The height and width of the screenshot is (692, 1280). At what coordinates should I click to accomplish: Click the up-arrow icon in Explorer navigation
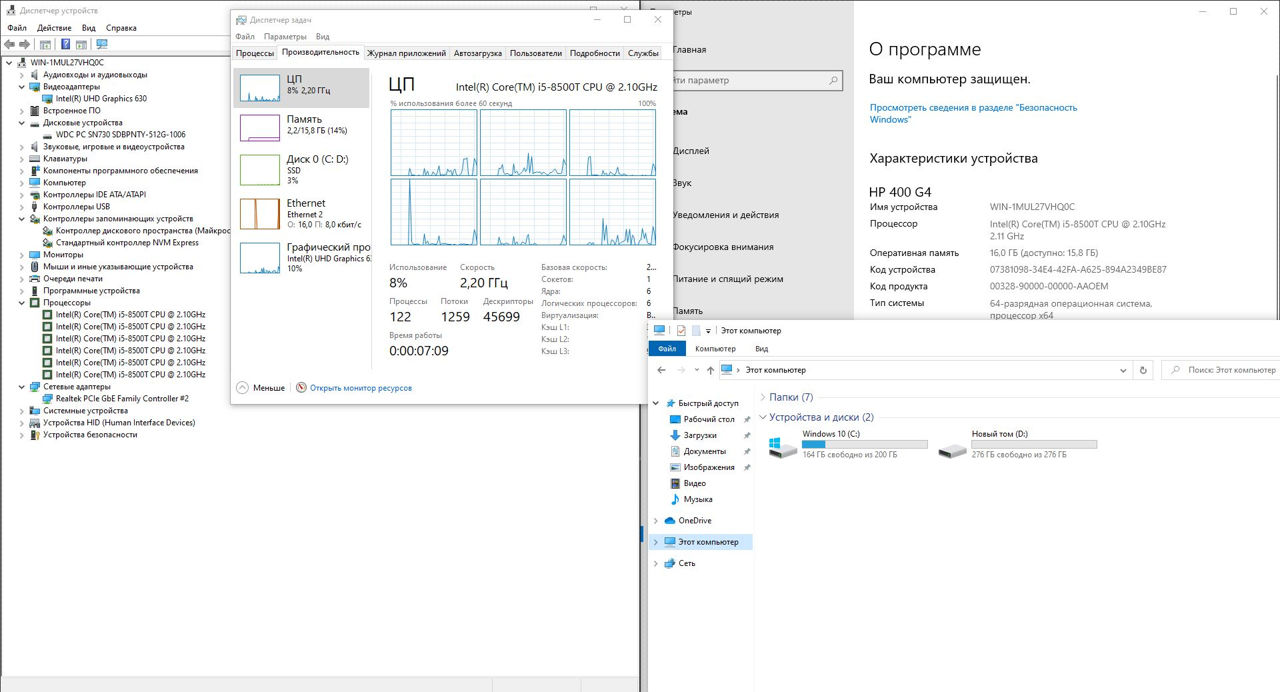click(x=710, y=370)
